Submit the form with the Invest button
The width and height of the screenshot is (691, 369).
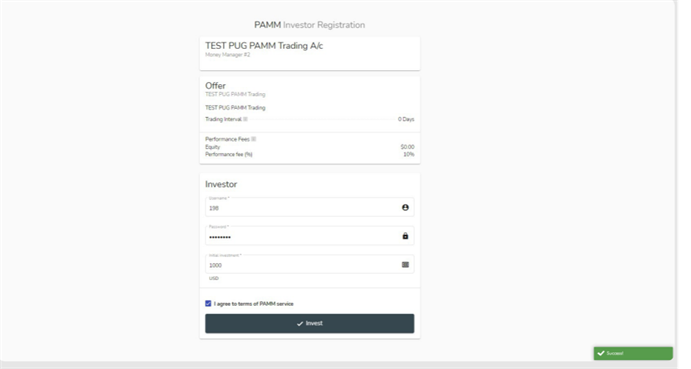[309, 323]
